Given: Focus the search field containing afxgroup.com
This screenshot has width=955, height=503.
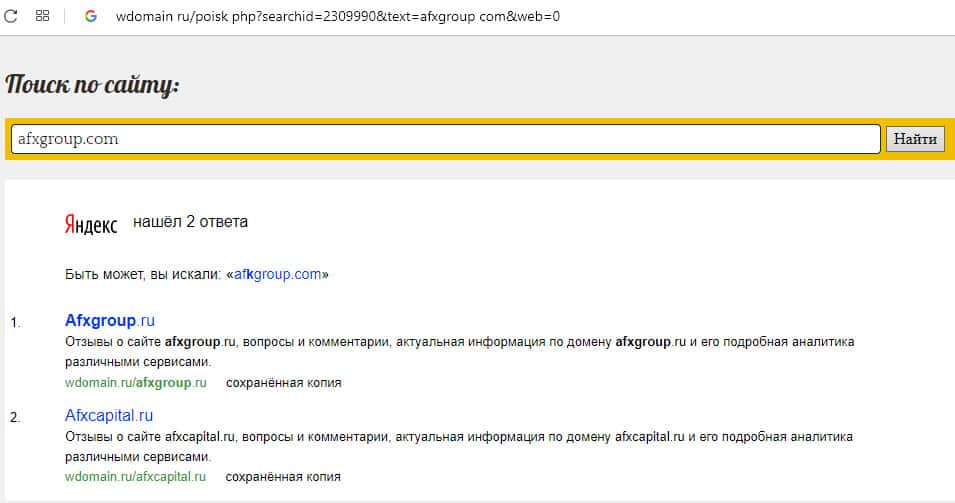Looking at the screenshot, I should (x=446, y=139).
